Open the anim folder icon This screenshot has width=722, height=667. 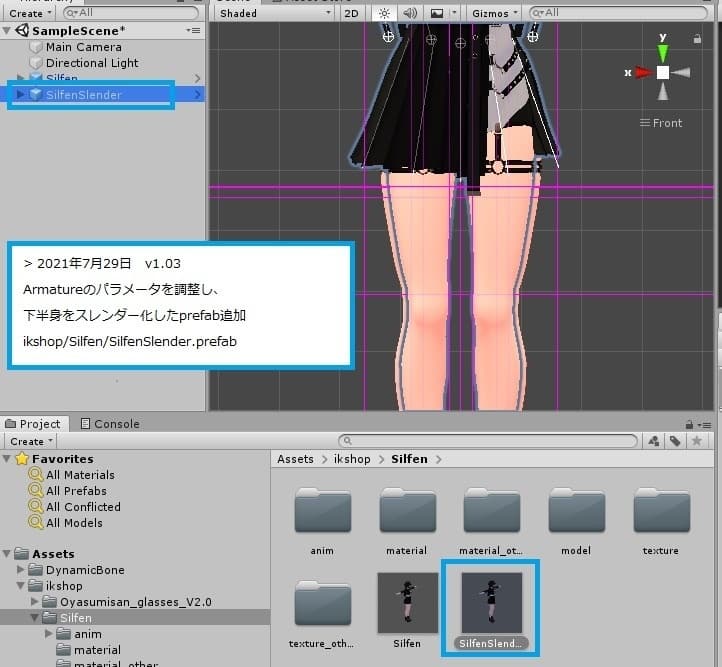(x=322, y=513)
